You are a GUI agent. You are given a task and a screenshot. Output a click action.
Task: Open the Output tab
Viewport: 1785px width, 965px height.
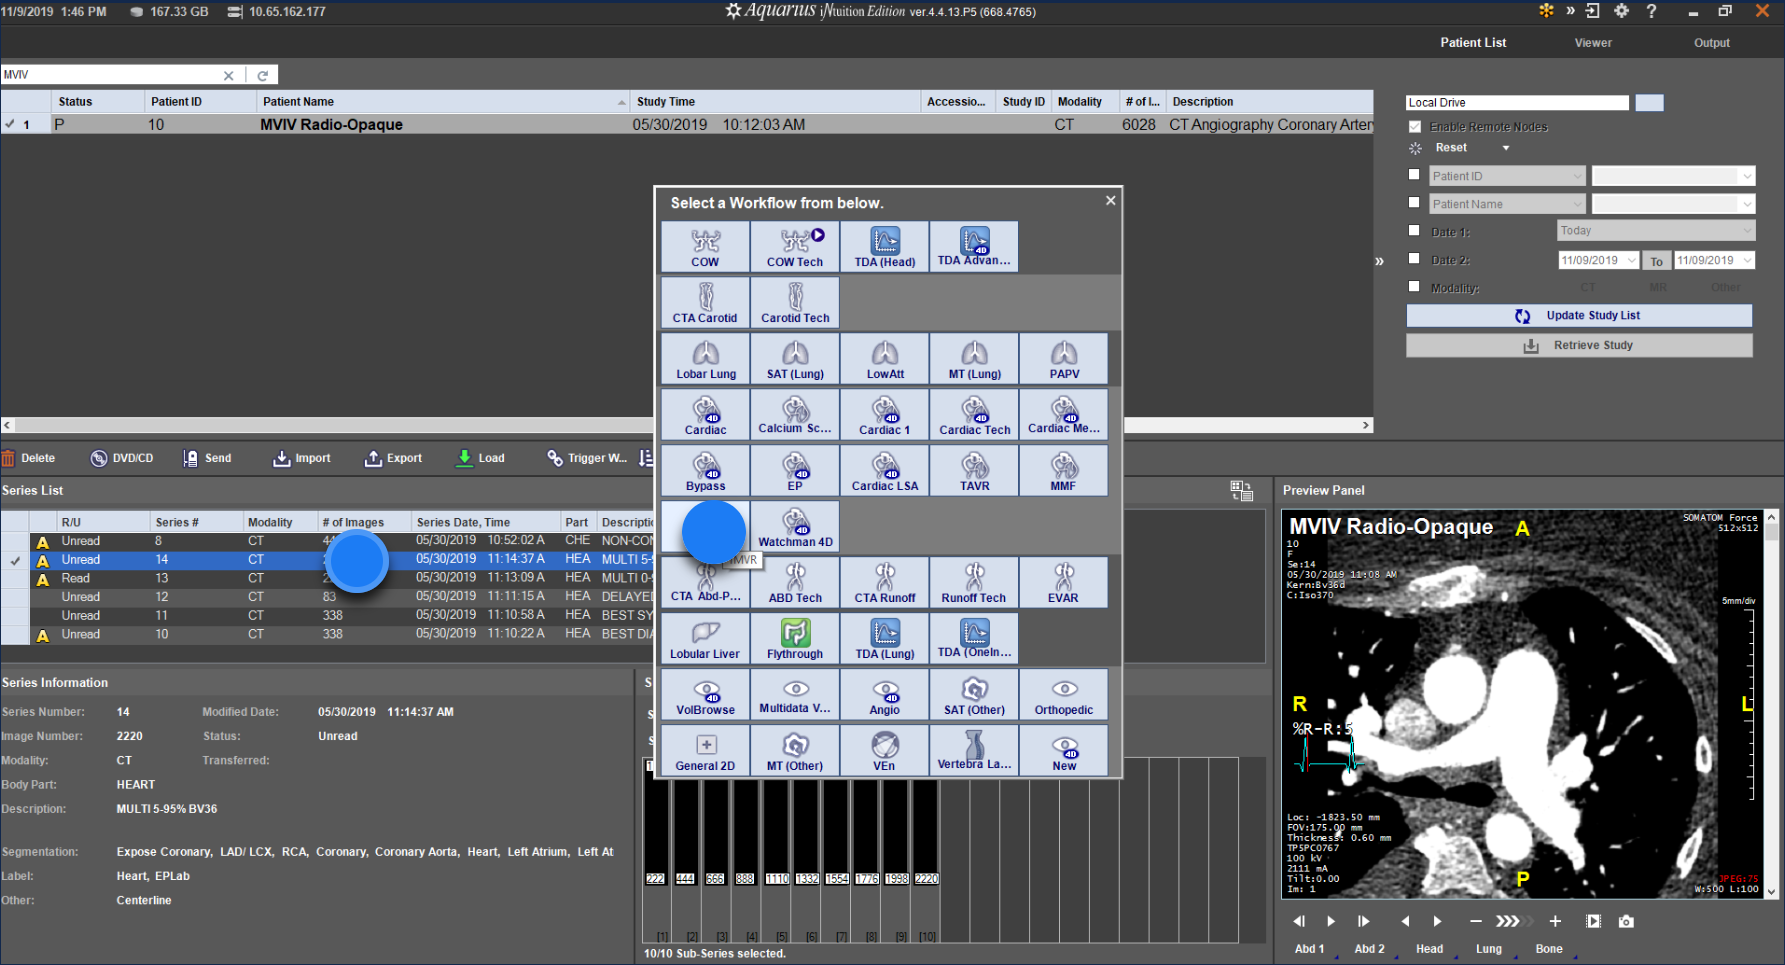click(1711, 43)
